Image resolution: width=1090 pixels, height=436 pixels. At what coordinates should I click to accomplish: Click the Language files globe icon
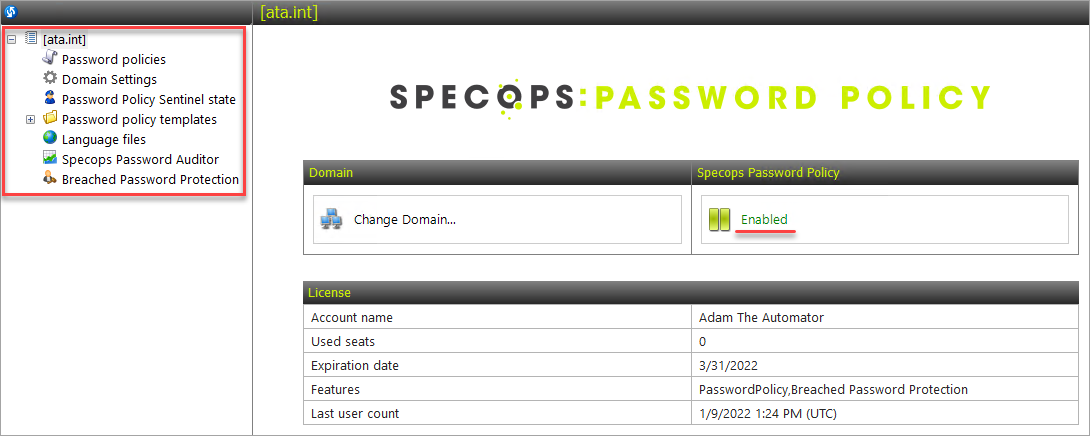pyautogui.click(x=50, y=138)
